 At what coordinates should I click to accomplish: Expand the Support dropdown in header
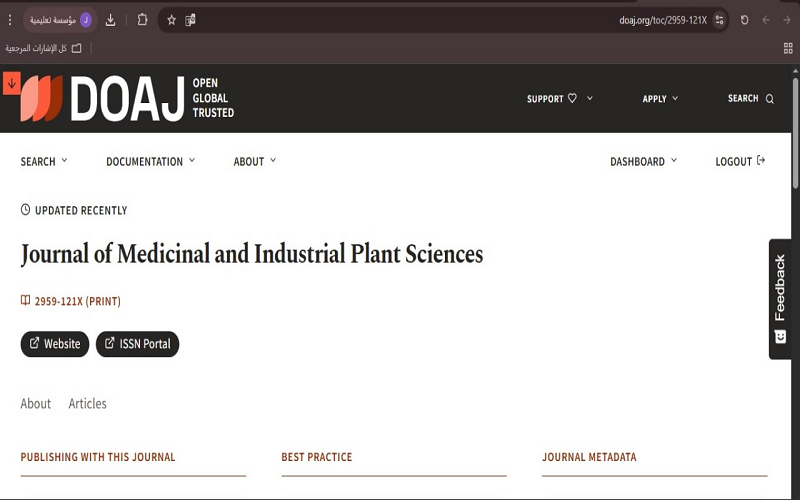click(559, 99)
